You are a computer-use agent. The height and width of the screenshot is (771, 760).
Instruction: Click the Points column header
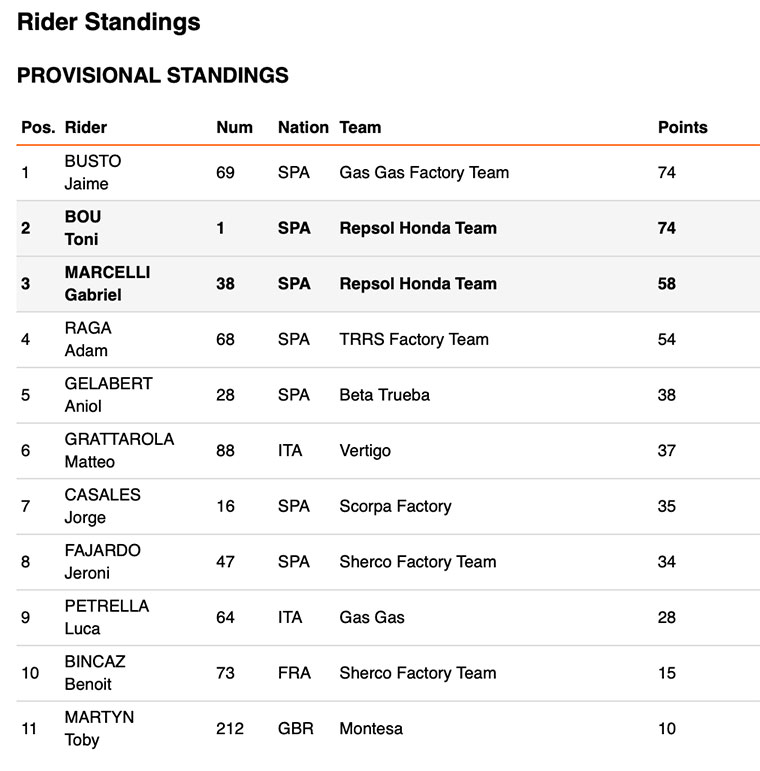coord(682,127)
